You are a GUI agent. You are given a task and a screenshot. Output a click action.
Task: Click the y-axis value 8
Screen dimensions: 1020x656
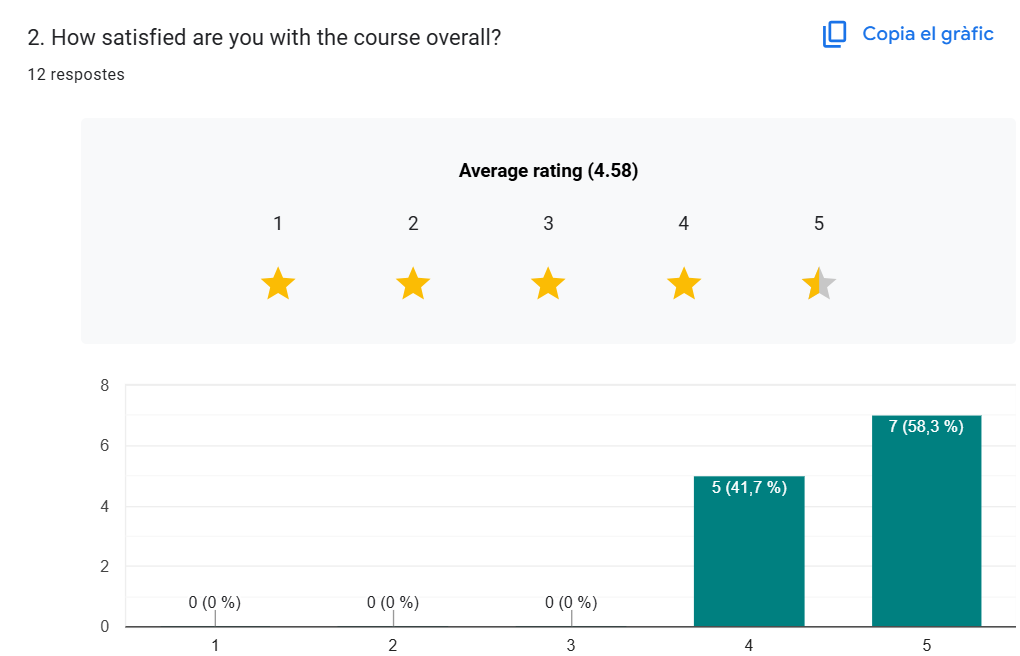pyautogui.click(x=104, y=386)
